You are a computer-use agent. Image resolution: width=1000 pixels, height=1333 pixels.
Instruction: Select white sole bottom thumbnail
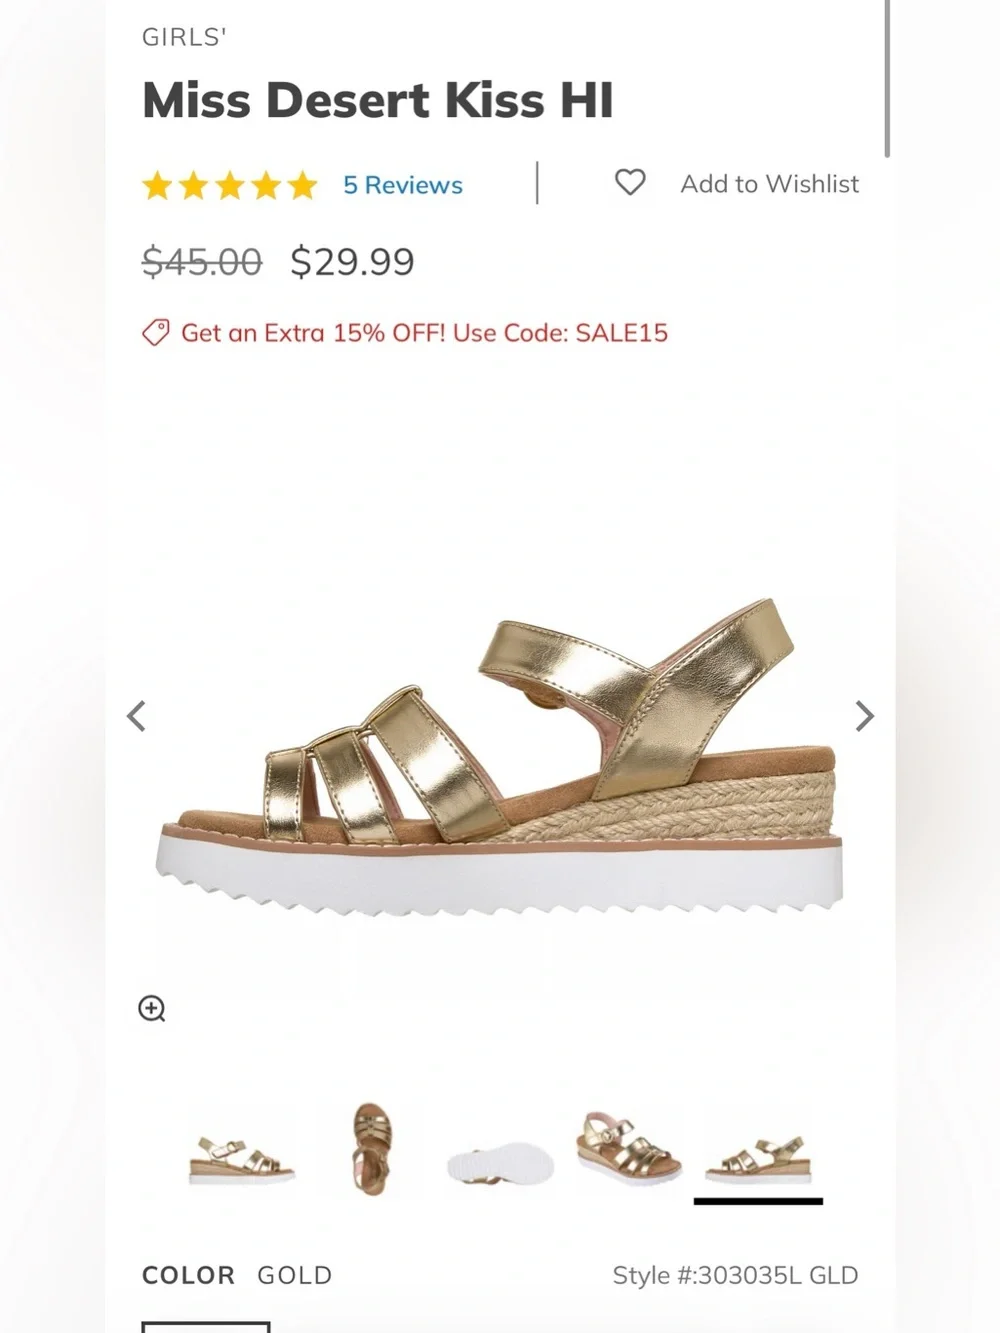[x=500, y=1165]
